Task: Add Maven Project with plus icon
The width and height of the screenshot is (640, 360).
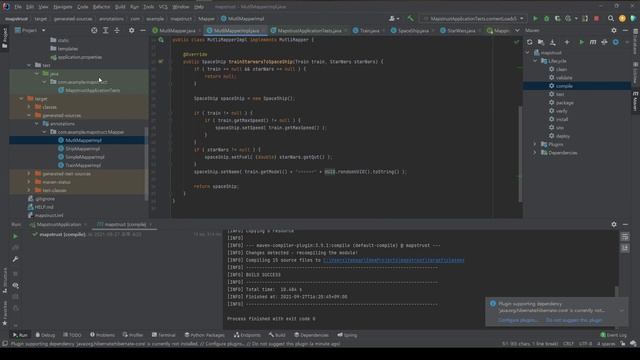Action: [567, 42]
